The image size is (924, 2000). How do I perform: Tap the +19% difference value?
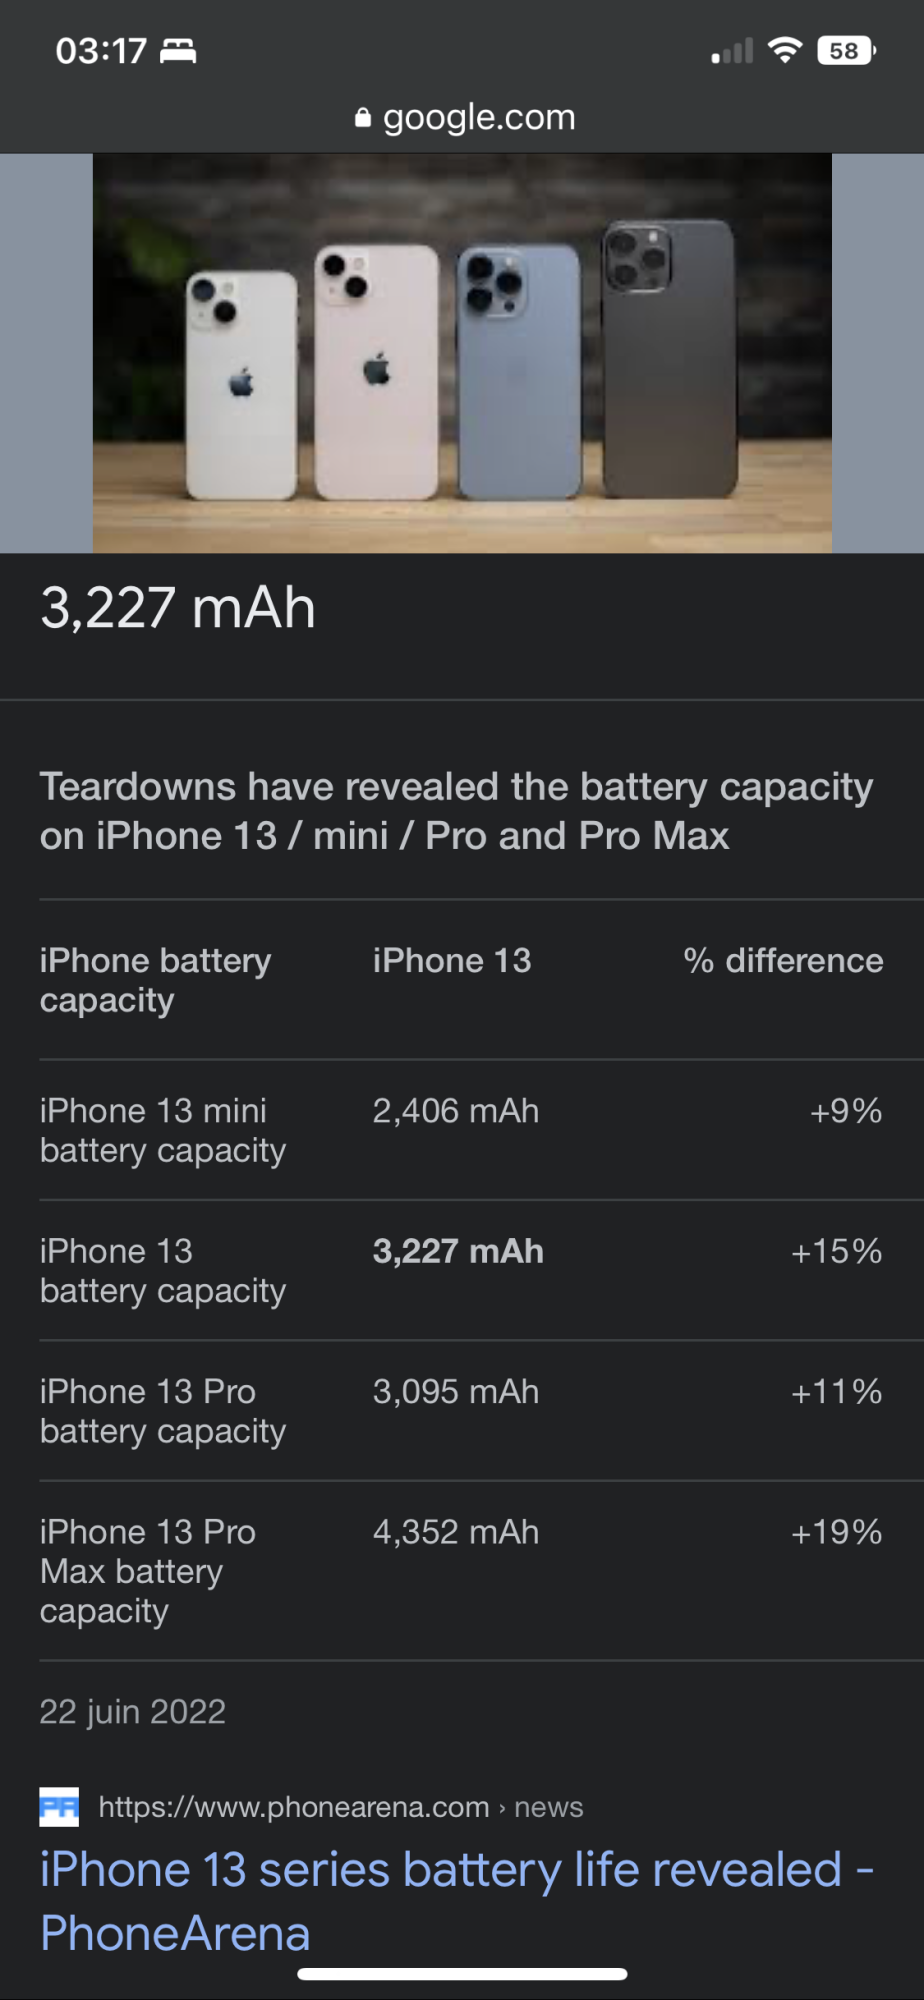837,1532
